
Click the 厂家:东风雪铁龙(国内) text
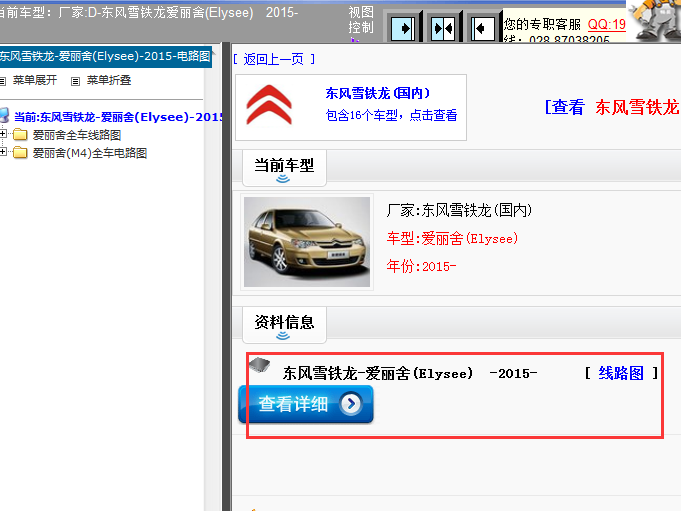(x=459, y=211)
